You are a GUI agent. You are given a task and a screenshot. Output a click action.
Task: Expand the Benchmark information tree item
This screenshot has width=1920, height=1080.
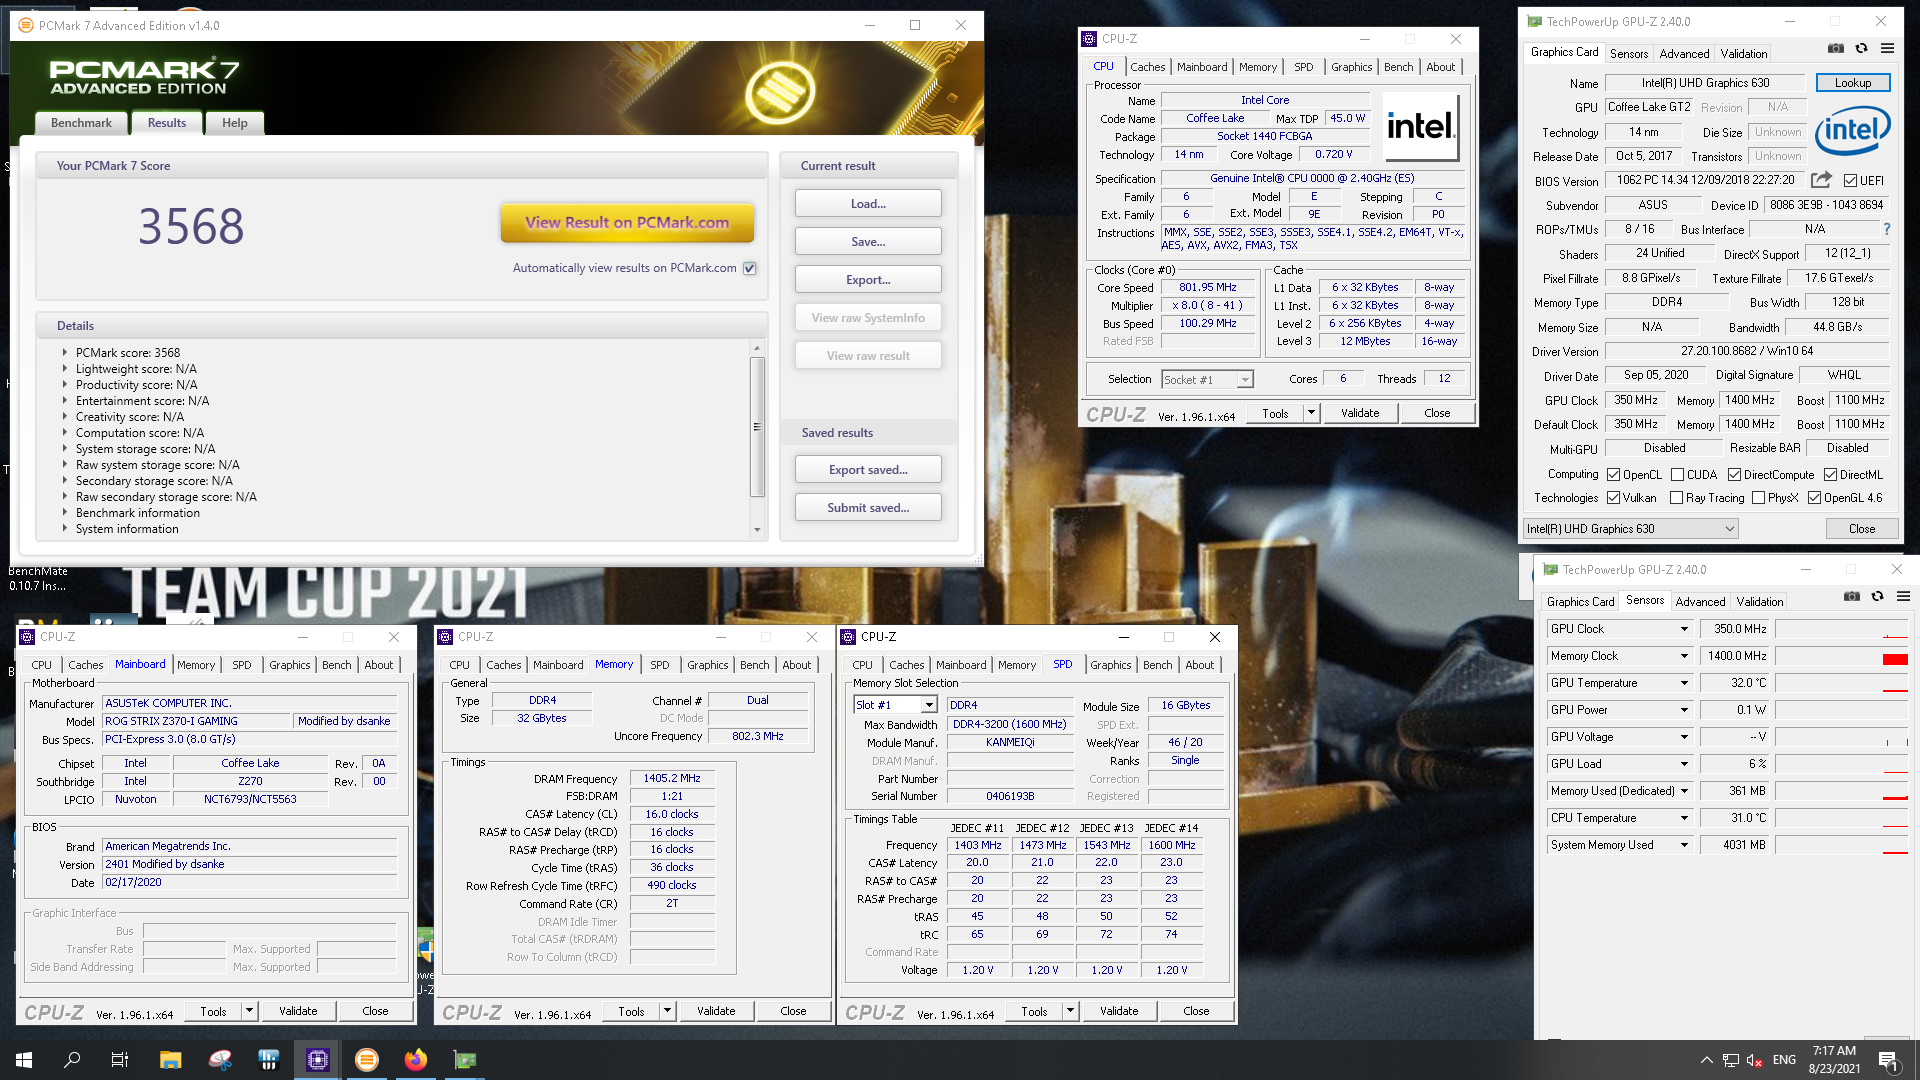pyautogui.click(x=65, y=513)
